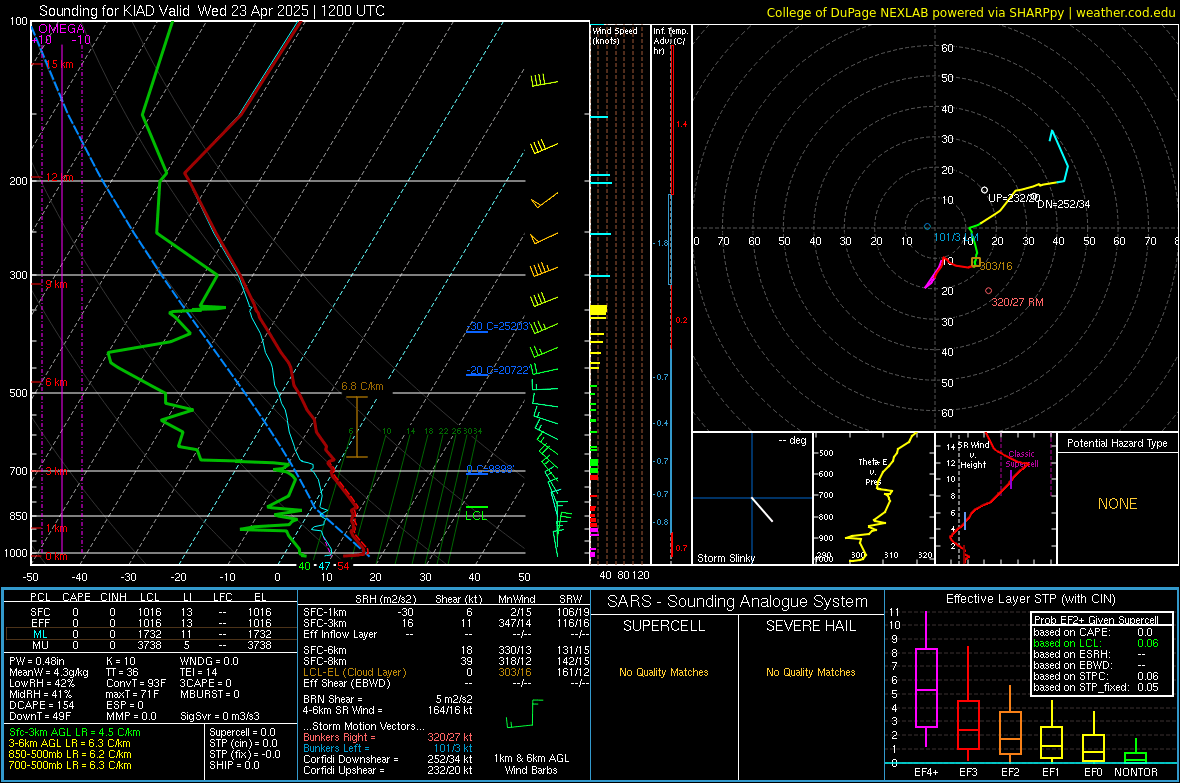Click the BRN Shear = row label
The height and width of the screenshot is (783, 1180).
pos(332,699)
